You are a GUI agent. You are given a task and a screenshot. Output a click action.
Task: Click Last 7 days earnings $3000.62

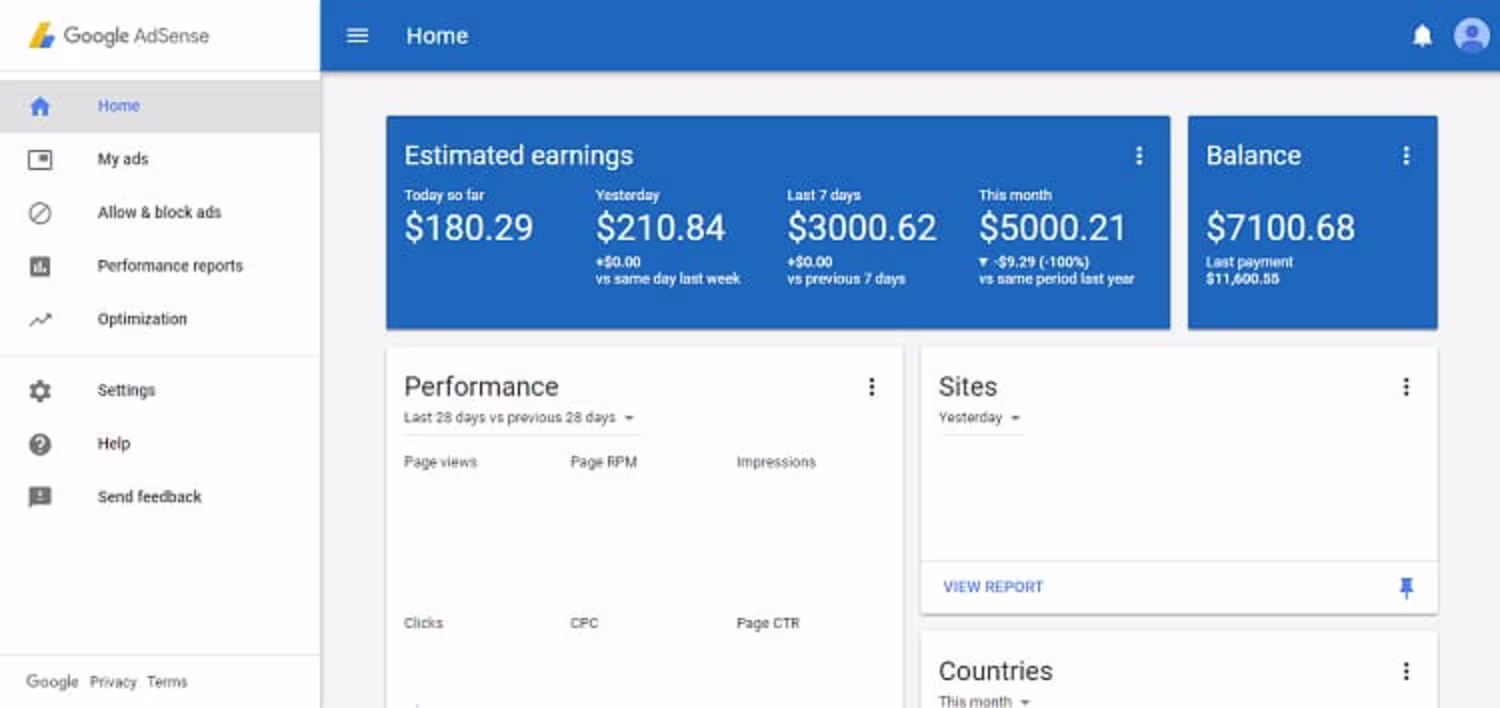click(x=862, y=228)
